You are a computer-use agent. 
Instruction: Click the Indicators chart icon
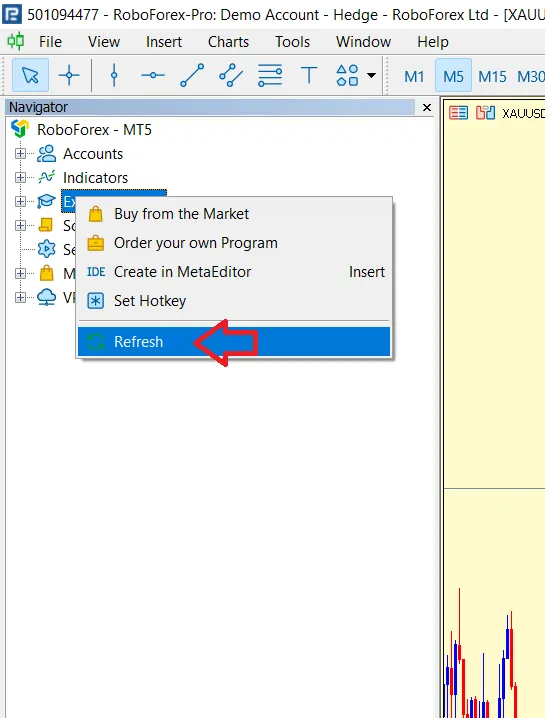coord(46,177)
